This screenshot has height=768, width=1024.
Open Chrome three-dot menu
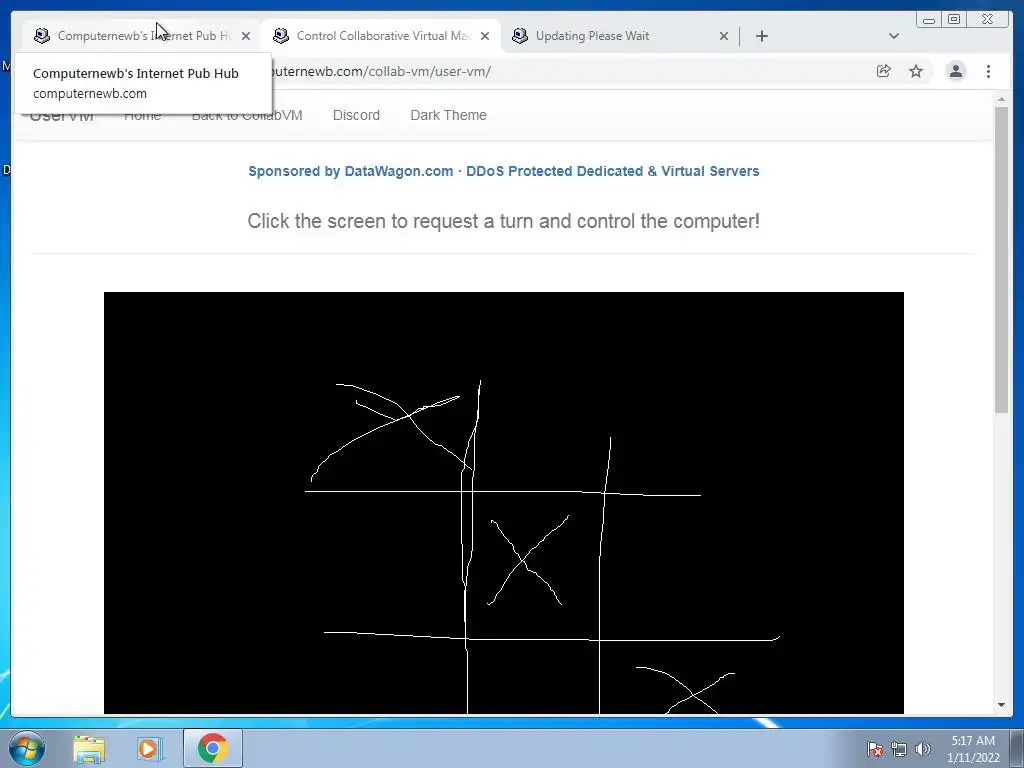coord(988,71)
